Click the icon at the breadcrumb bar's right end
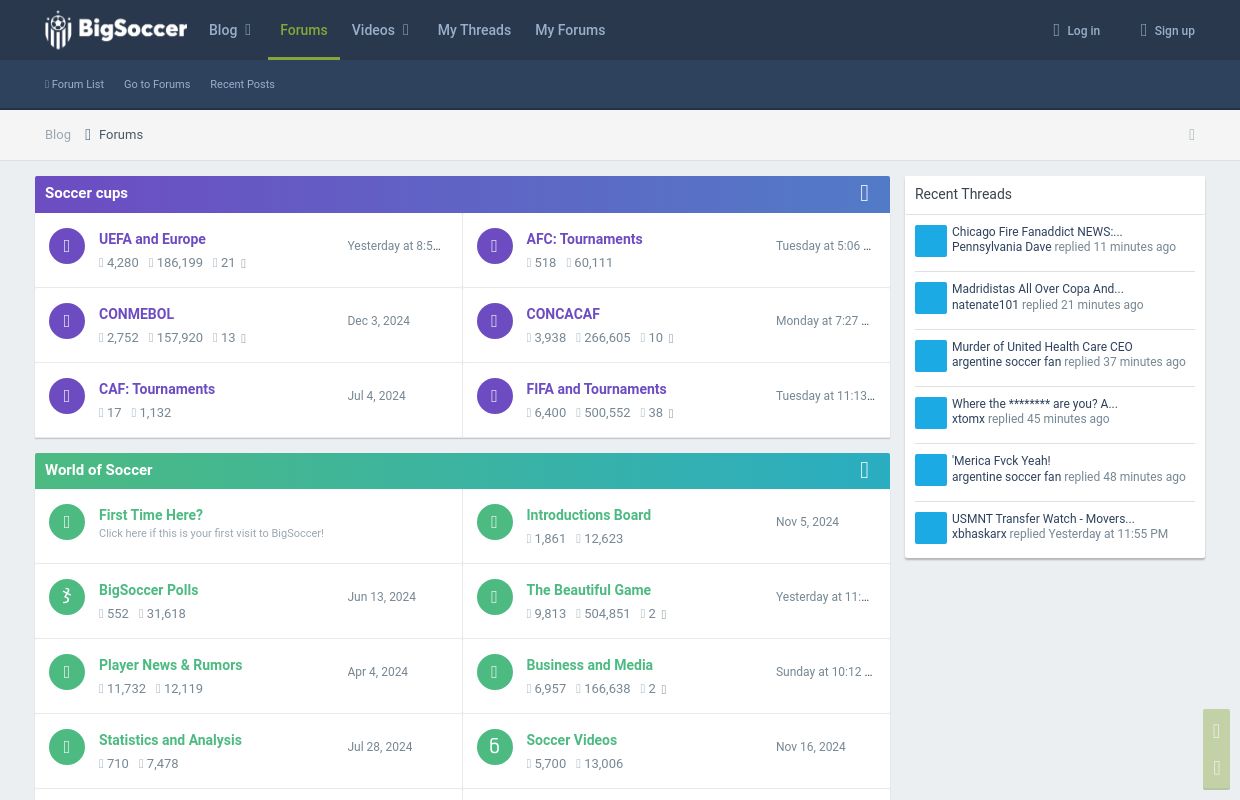The height and width of the screenshot is (800, 1240). (x=1191, y=135)
